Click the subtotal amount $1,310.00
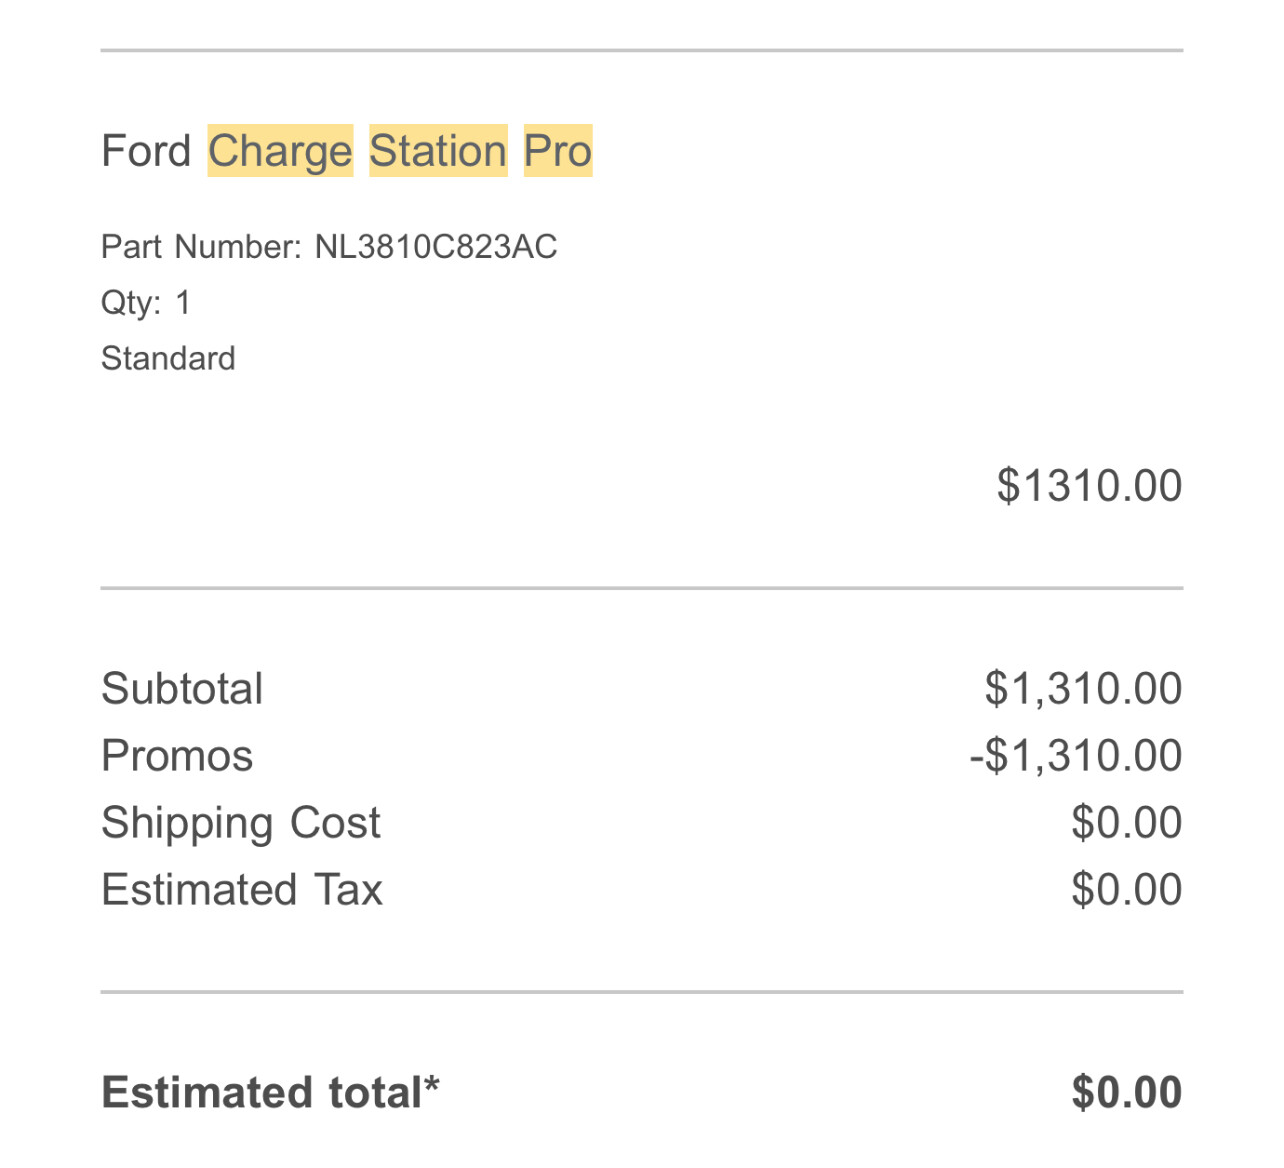Viewport: 1284px width, 1168px height. pyautogui.click(x=1083, y=689)
